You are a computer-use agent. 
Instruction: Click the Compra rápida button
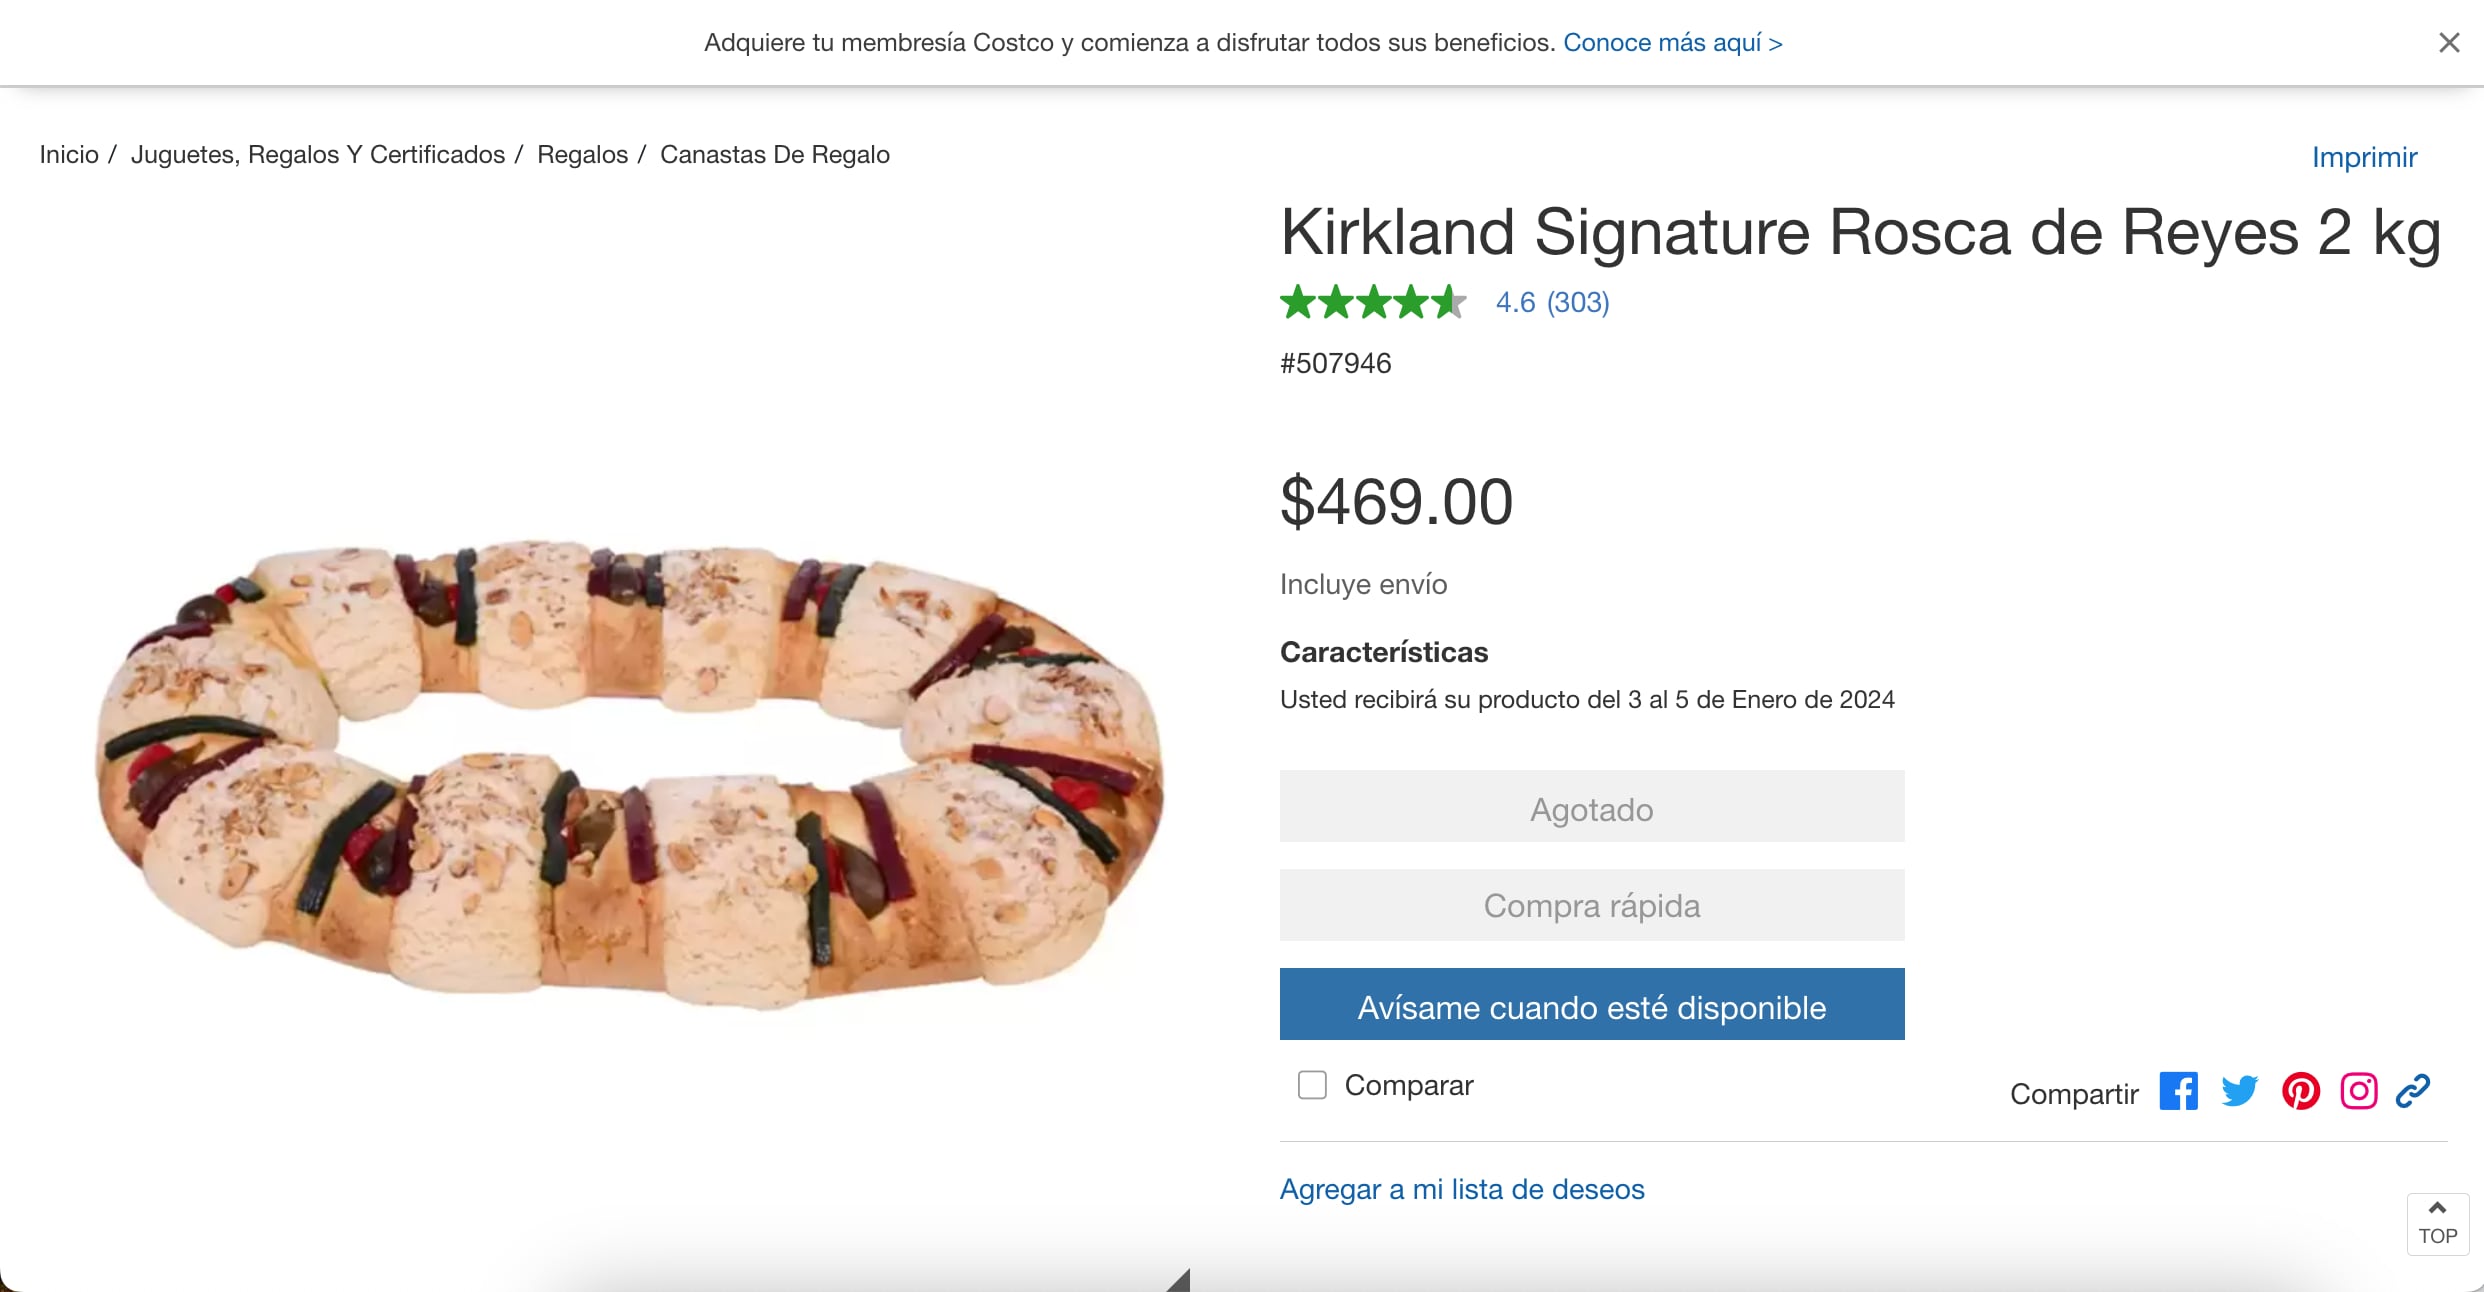tap(1591, 905)
